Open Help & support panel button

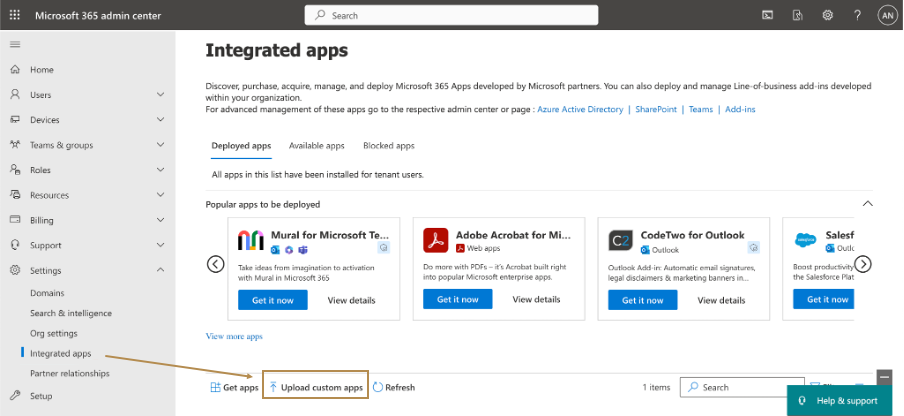click(x=838, y=400)
